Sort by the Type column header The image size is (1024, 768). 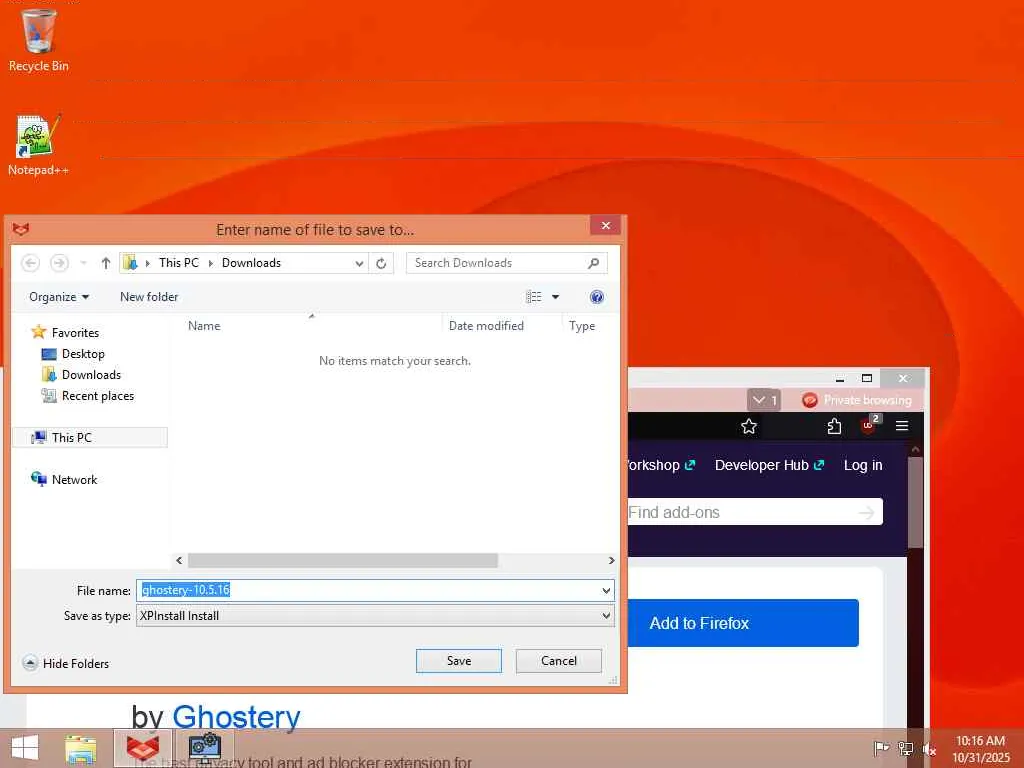582,326
